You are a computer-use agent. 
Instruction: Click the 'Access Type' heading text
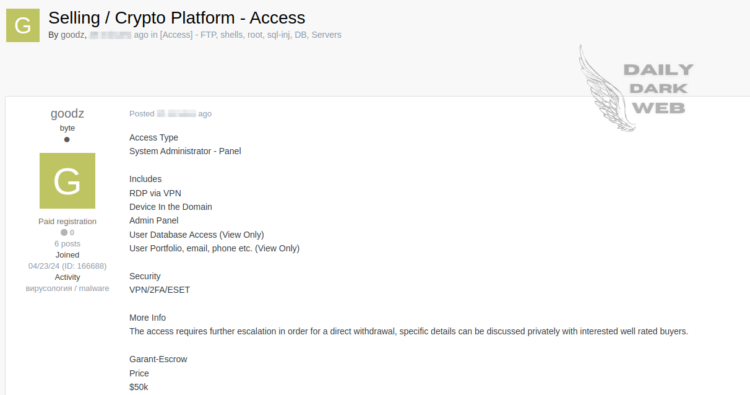(x=154, y=138)
